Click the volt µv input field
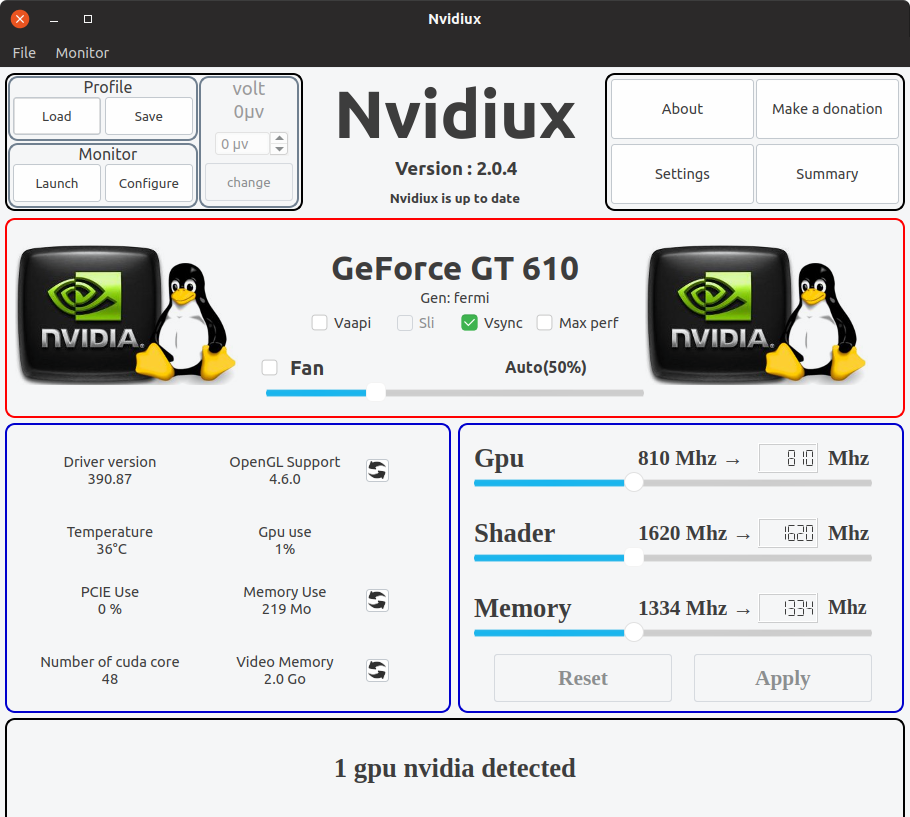Image resolution: width=910 pixels, height=817 pixels. (x=243, y=144)
